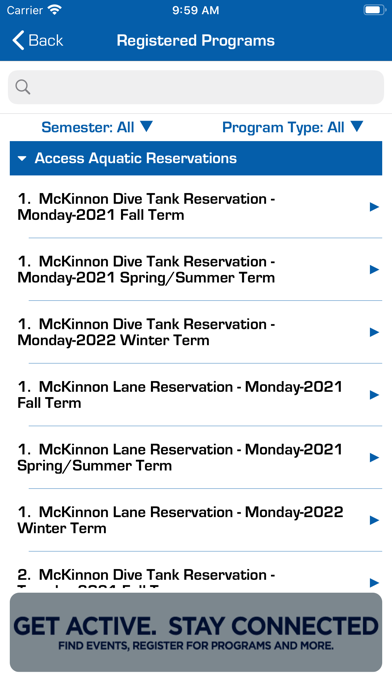
Task: Open the Semester: All dropdown
Action: click(x=97, y=127)
